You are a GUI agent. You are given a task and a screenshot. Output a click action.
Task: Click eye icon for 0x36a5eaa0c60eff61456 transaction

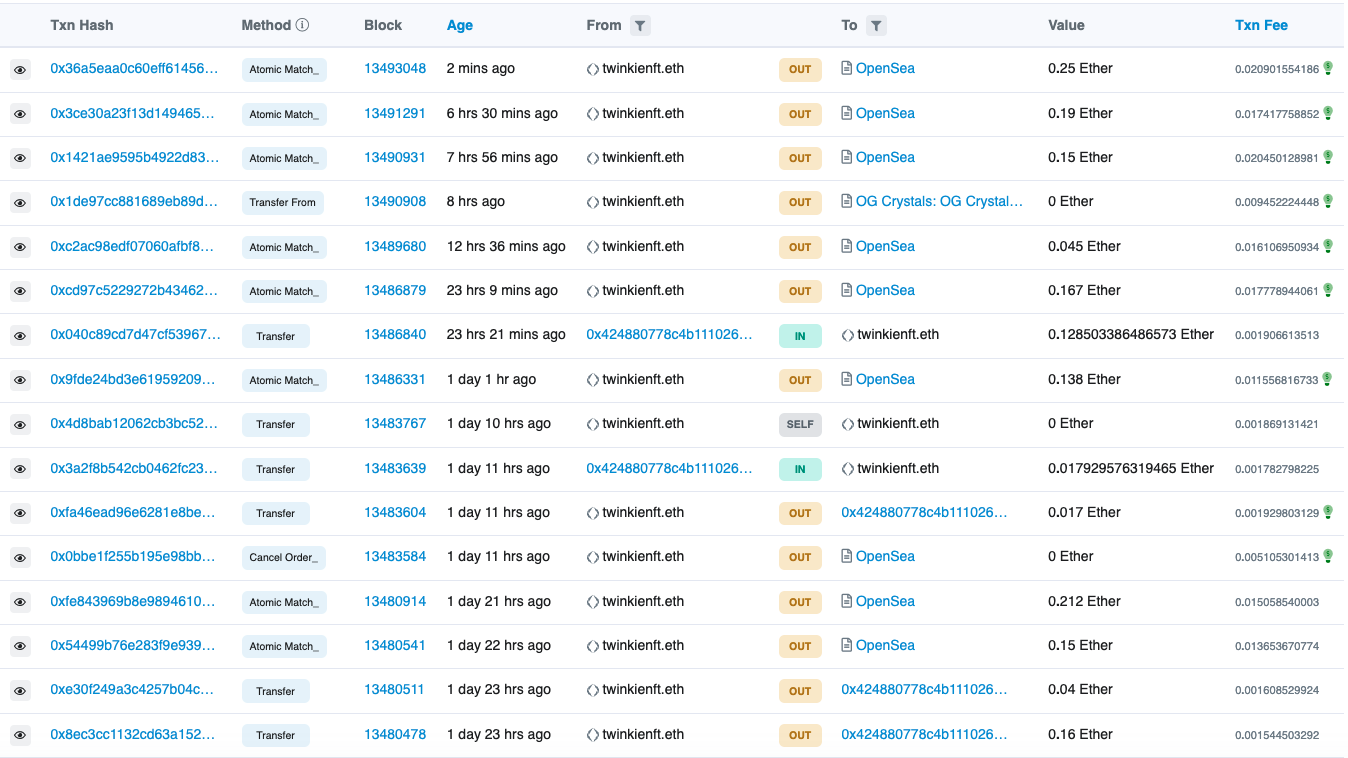[x=20, y=70]
